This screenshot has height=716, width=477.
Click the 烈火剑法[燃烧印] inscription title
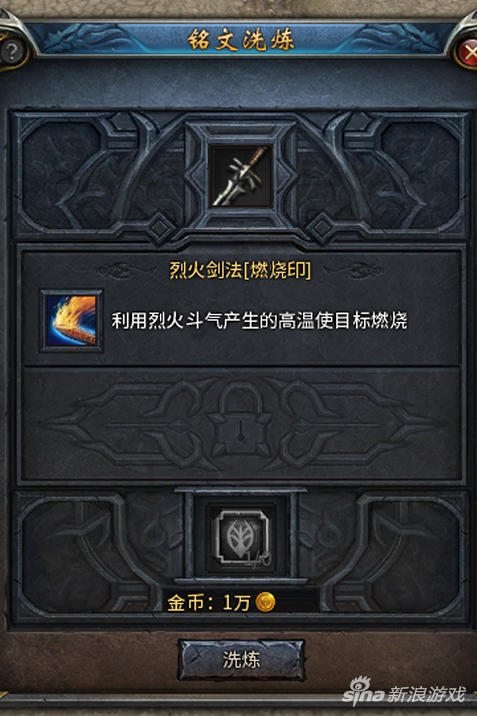pos(240,270)
